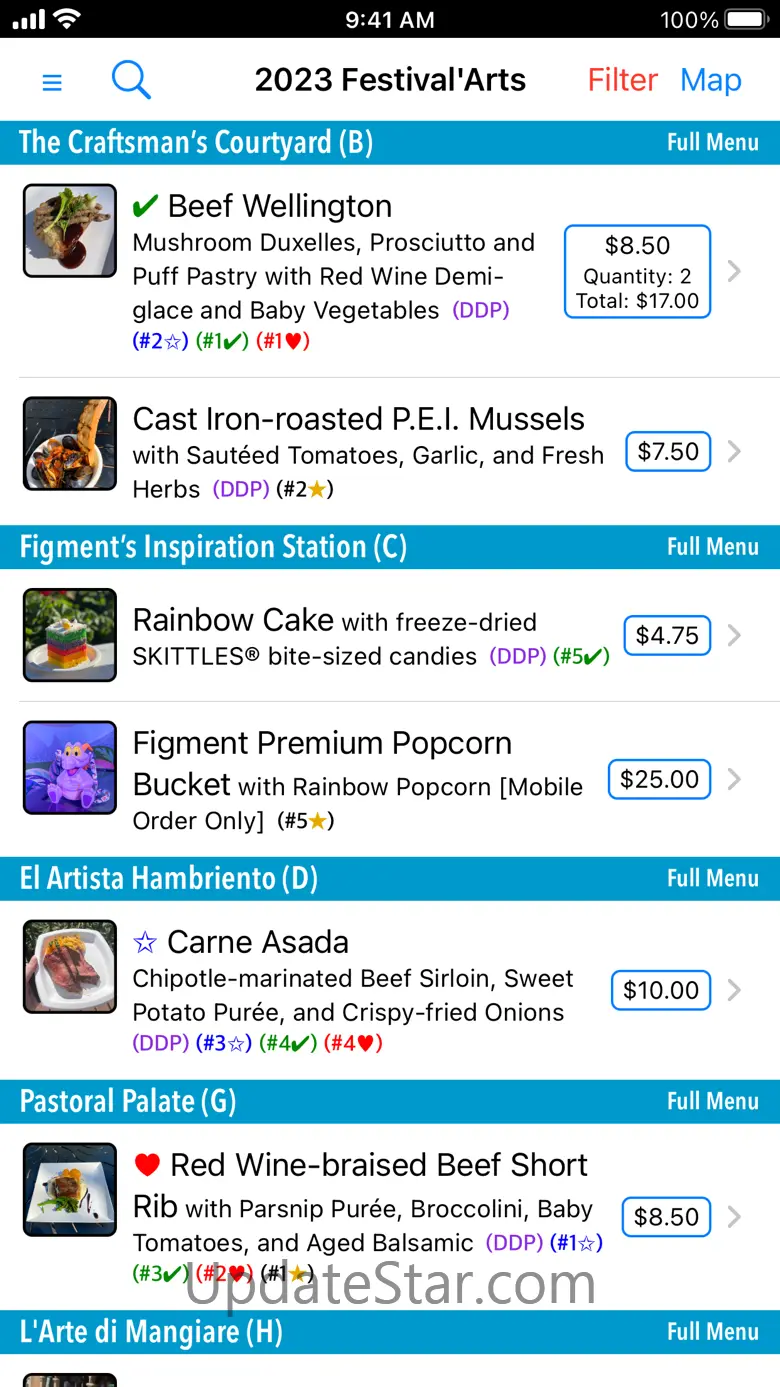Tap the magnifying glass search icon
The width and height of the screenshot is (780, 1387).
click(131, 80)
